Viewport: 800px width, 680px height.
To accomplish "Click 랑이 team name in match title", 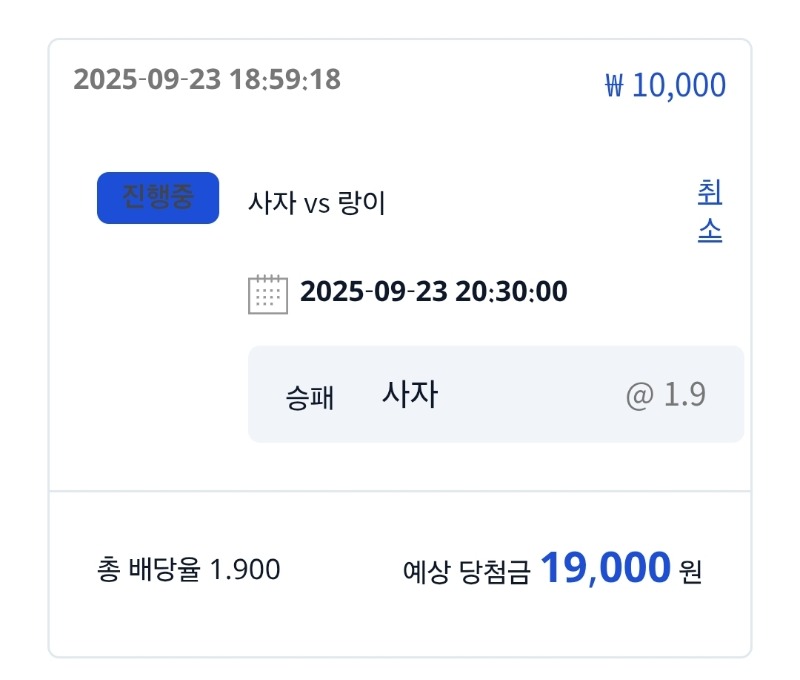I will tap(361, 203).
